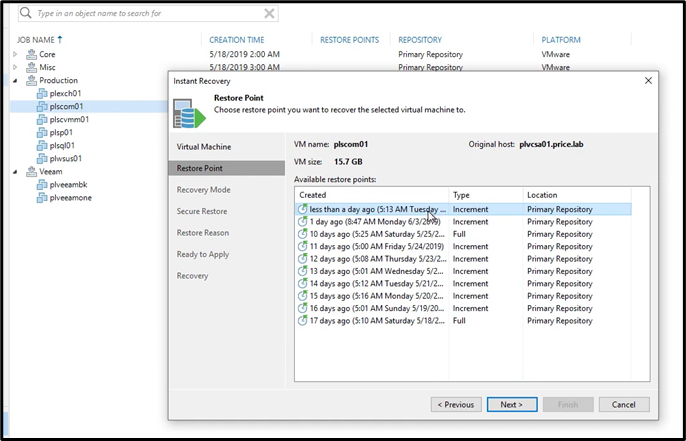Click restore point icon for 16 days ago
The height and width of the screenshot is (441, 686).
tap(302, 308)
